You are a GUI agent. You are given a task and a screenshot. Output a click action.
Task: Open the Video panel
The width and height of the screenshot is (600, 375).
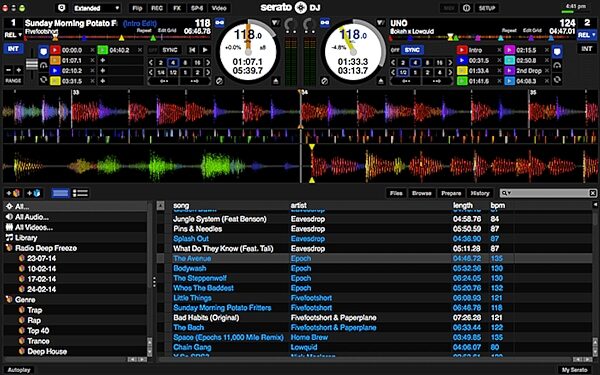[x=219, y=8]
